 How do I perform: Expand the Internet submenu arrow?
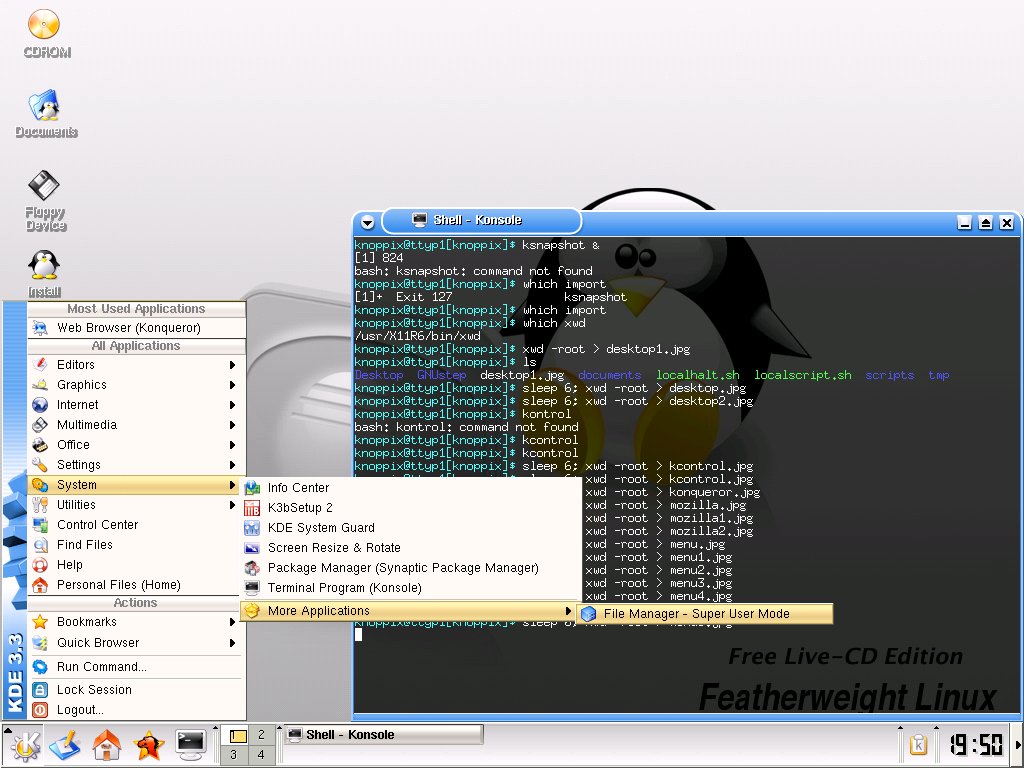(232, 405)
